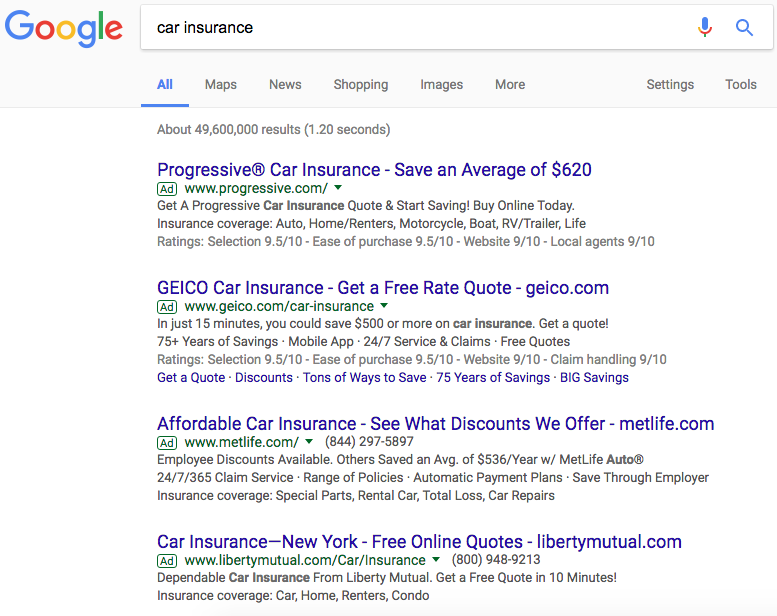Click 'In just 15 minutes' GEICO description
Screen dimensions: 777x616
(x=383, y=324)
